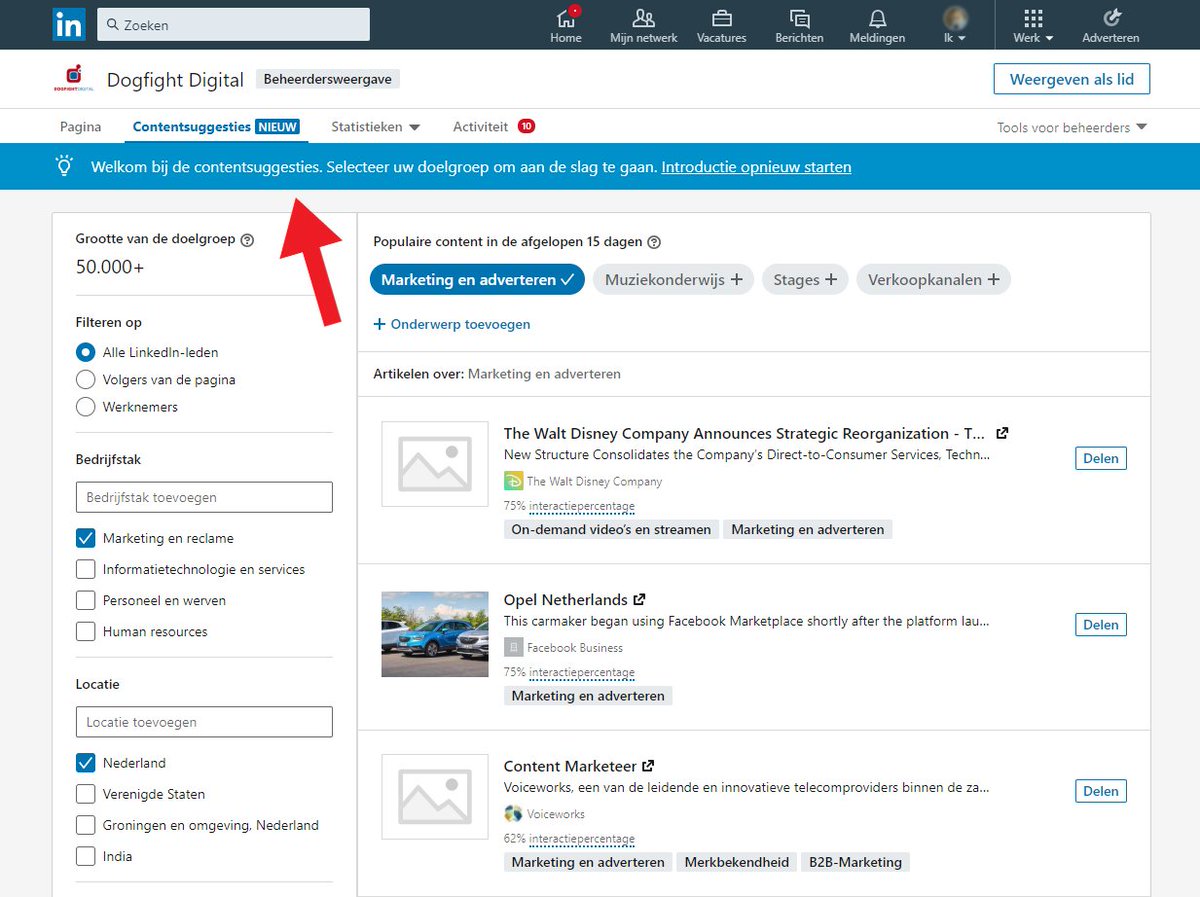Click the LinkedIn logo
Screen dimensions: 1200x897
click(69, 24)
